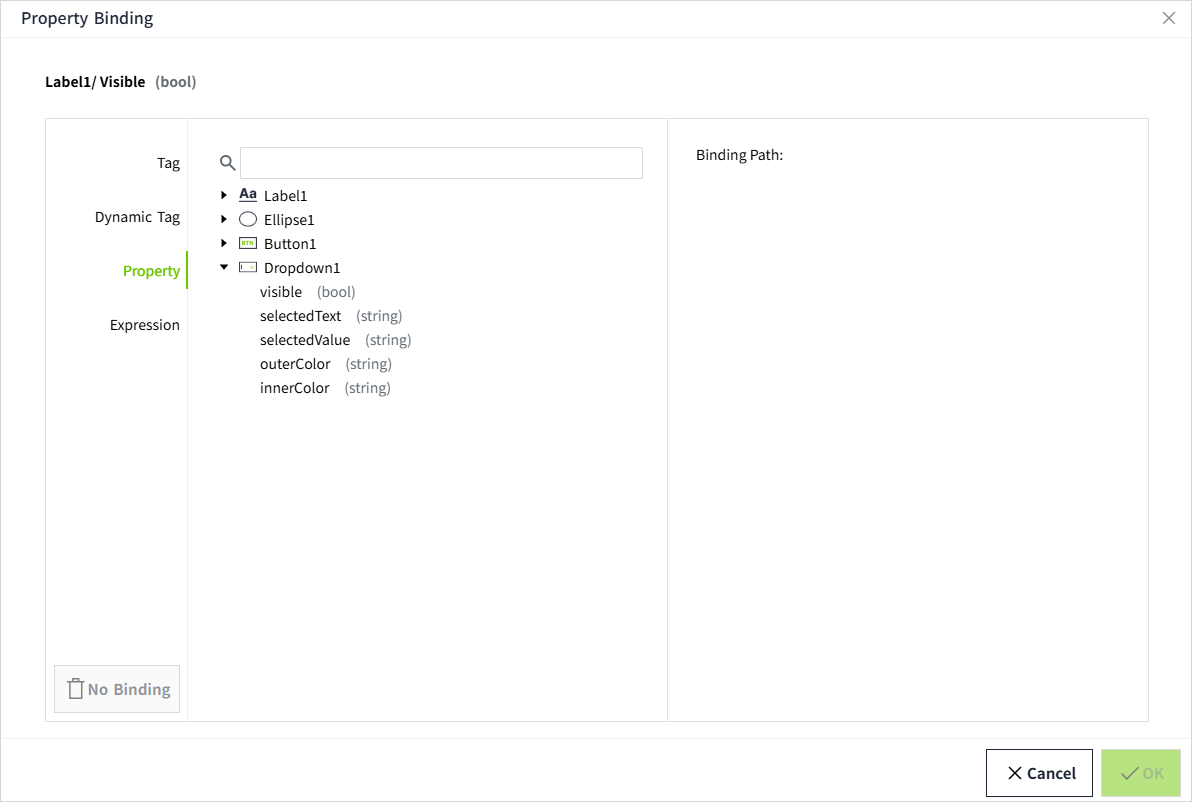Click the Dropdown1 component icon
This screenshot has width=1192, height=802.
pyautogui.click(x=248, y=267)
